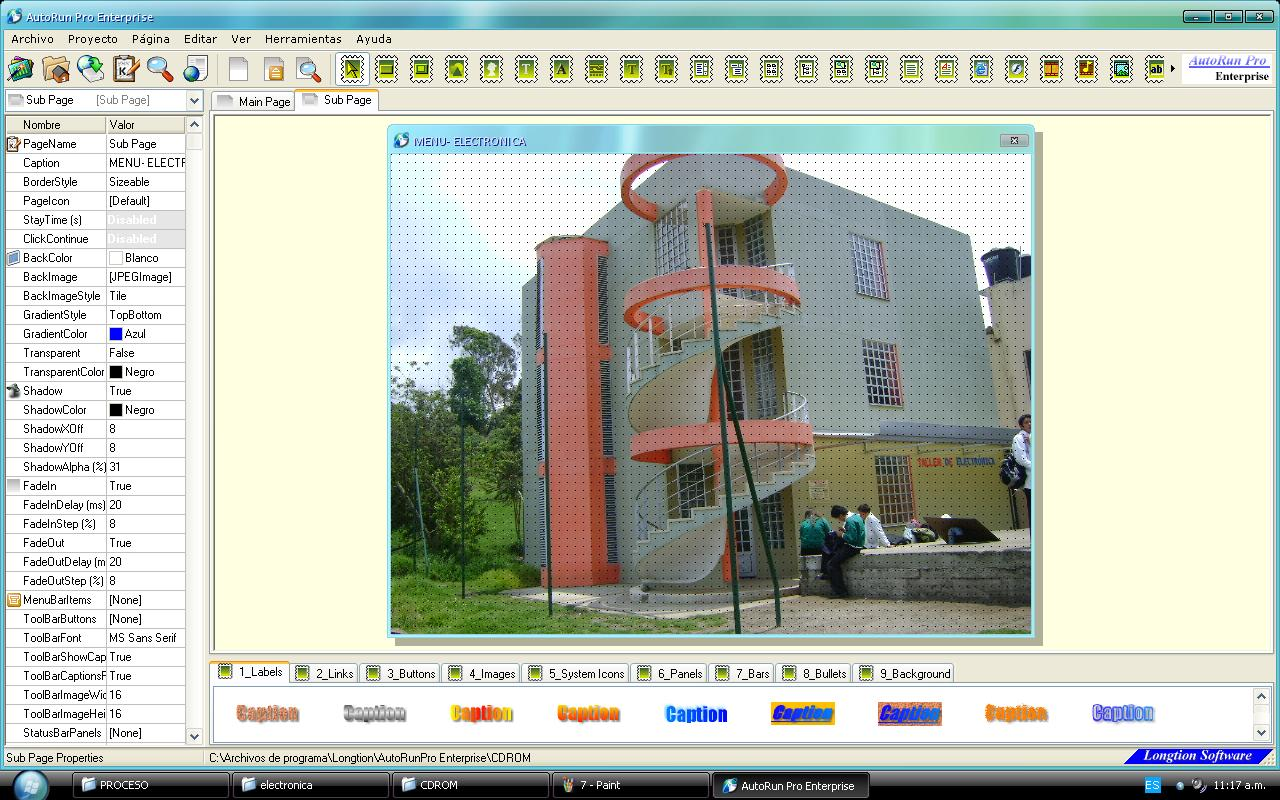Open the Archivo menu
Viewport: 1280px width, 800px height.
[x=32, y=39]
